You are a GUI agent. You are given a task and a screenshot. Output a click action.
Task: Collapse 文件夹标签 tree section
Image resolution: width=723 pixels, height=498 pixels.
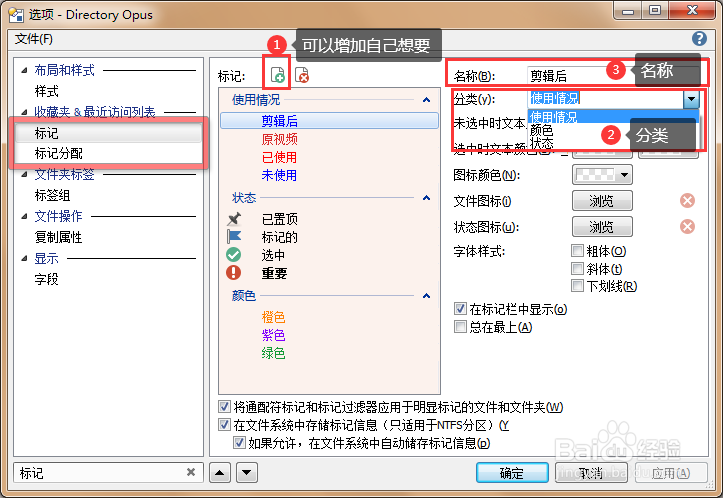point(24,174)
